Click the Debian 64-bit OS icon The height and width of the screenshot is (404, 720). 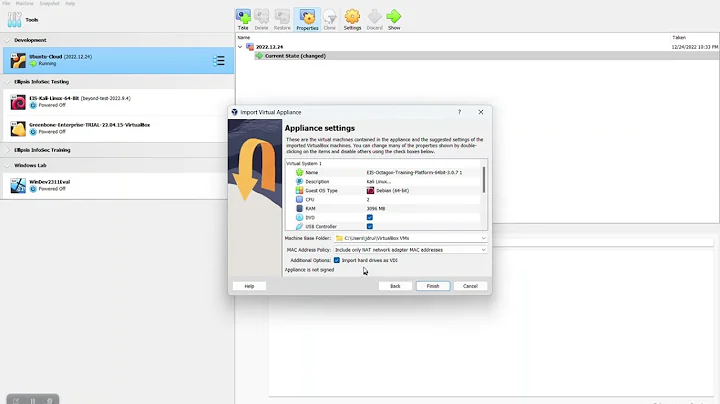(x=370, y=190)
